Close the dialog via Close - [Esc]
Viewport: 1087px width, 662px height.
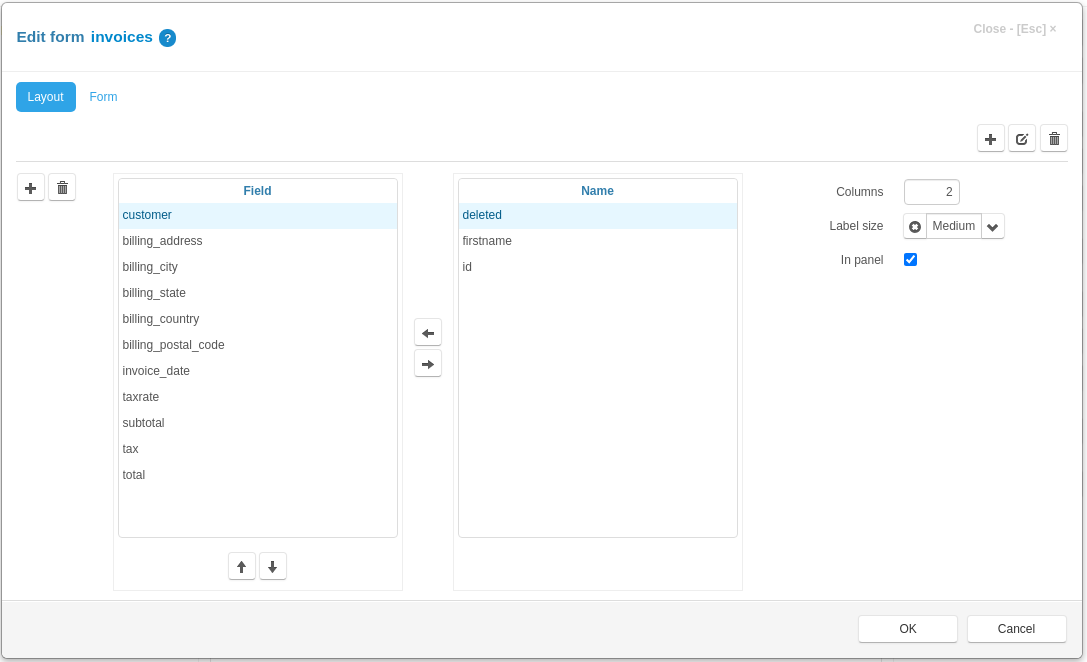[1014, 29]
